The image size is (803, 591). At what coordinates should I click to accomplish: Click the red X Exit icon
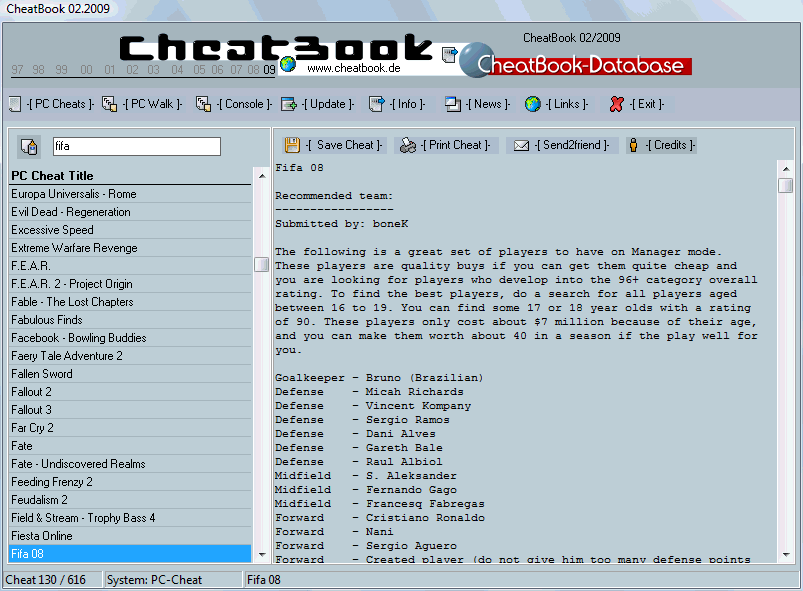[x=617, y=104]
